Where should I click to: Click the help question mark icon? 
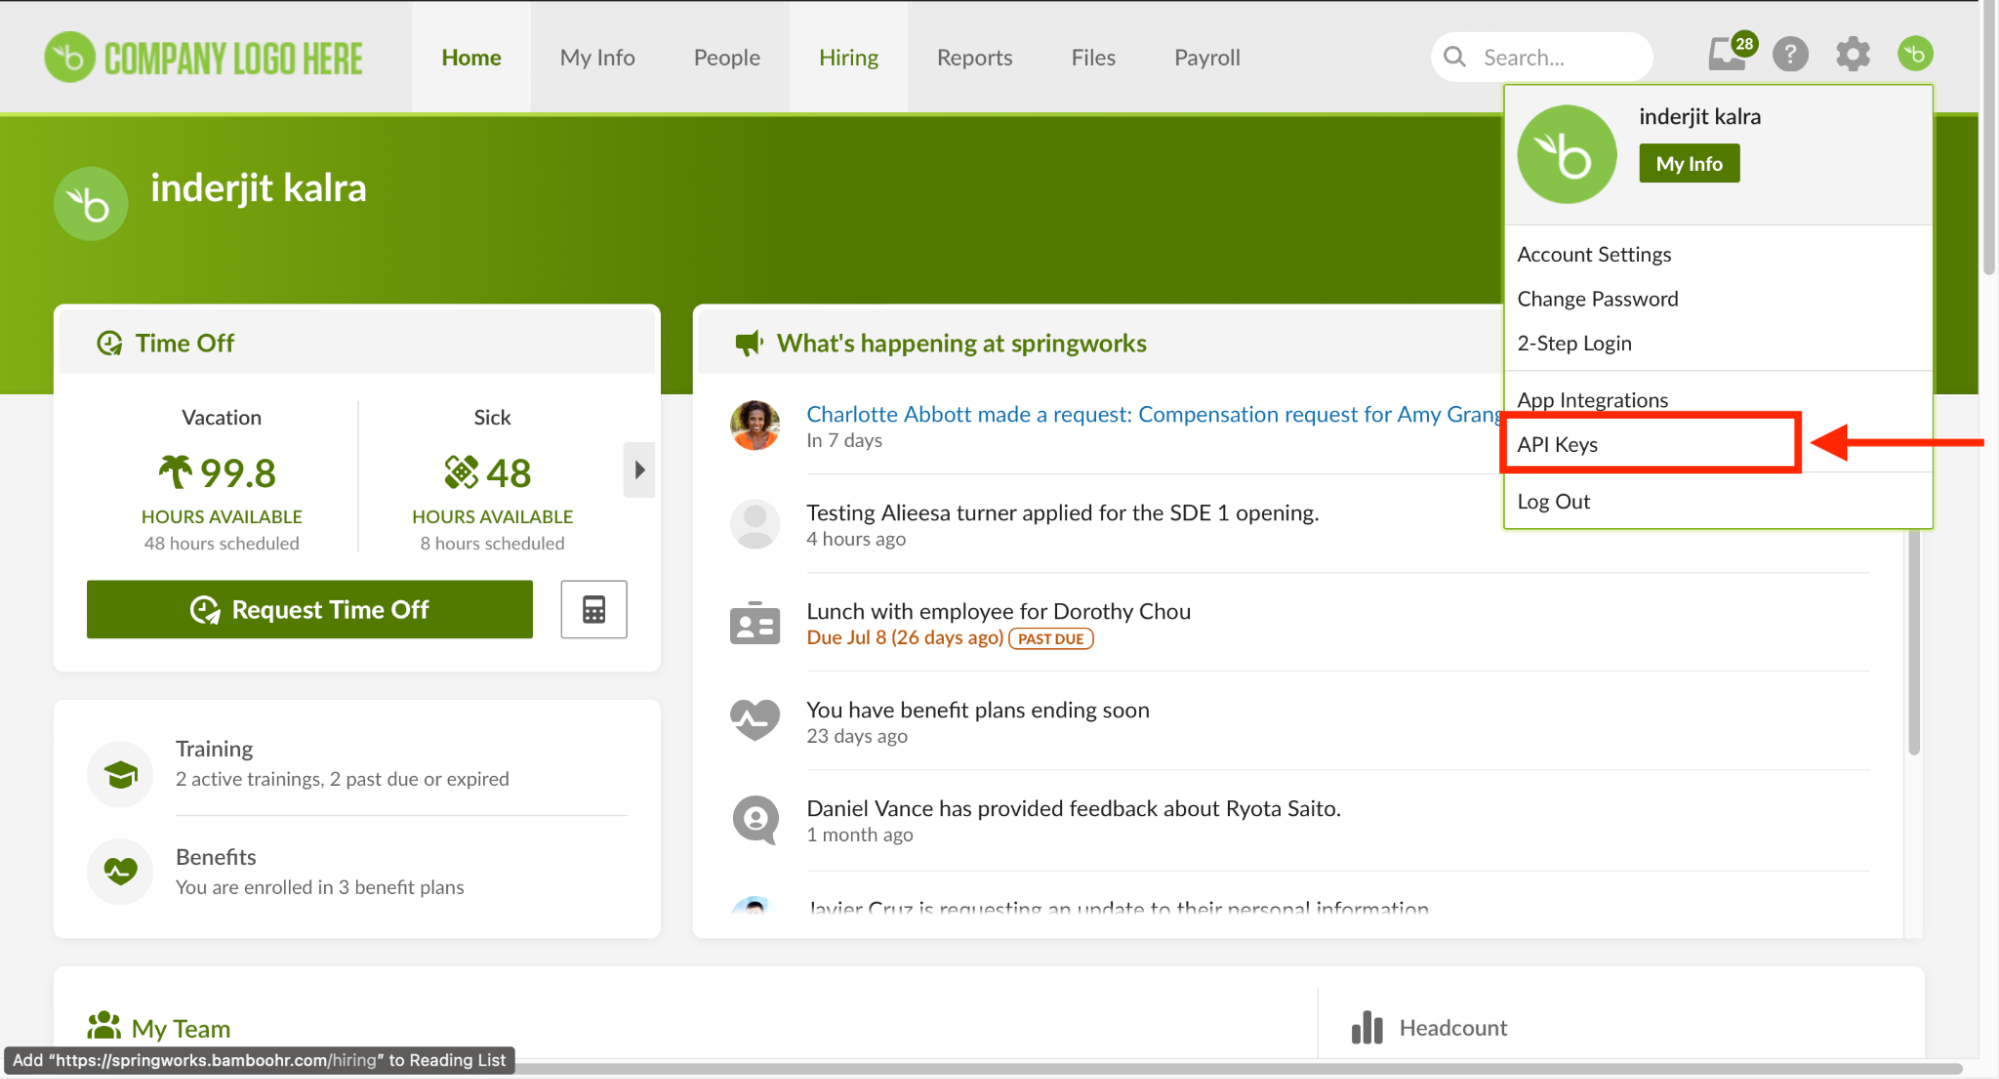point(1790,54)
